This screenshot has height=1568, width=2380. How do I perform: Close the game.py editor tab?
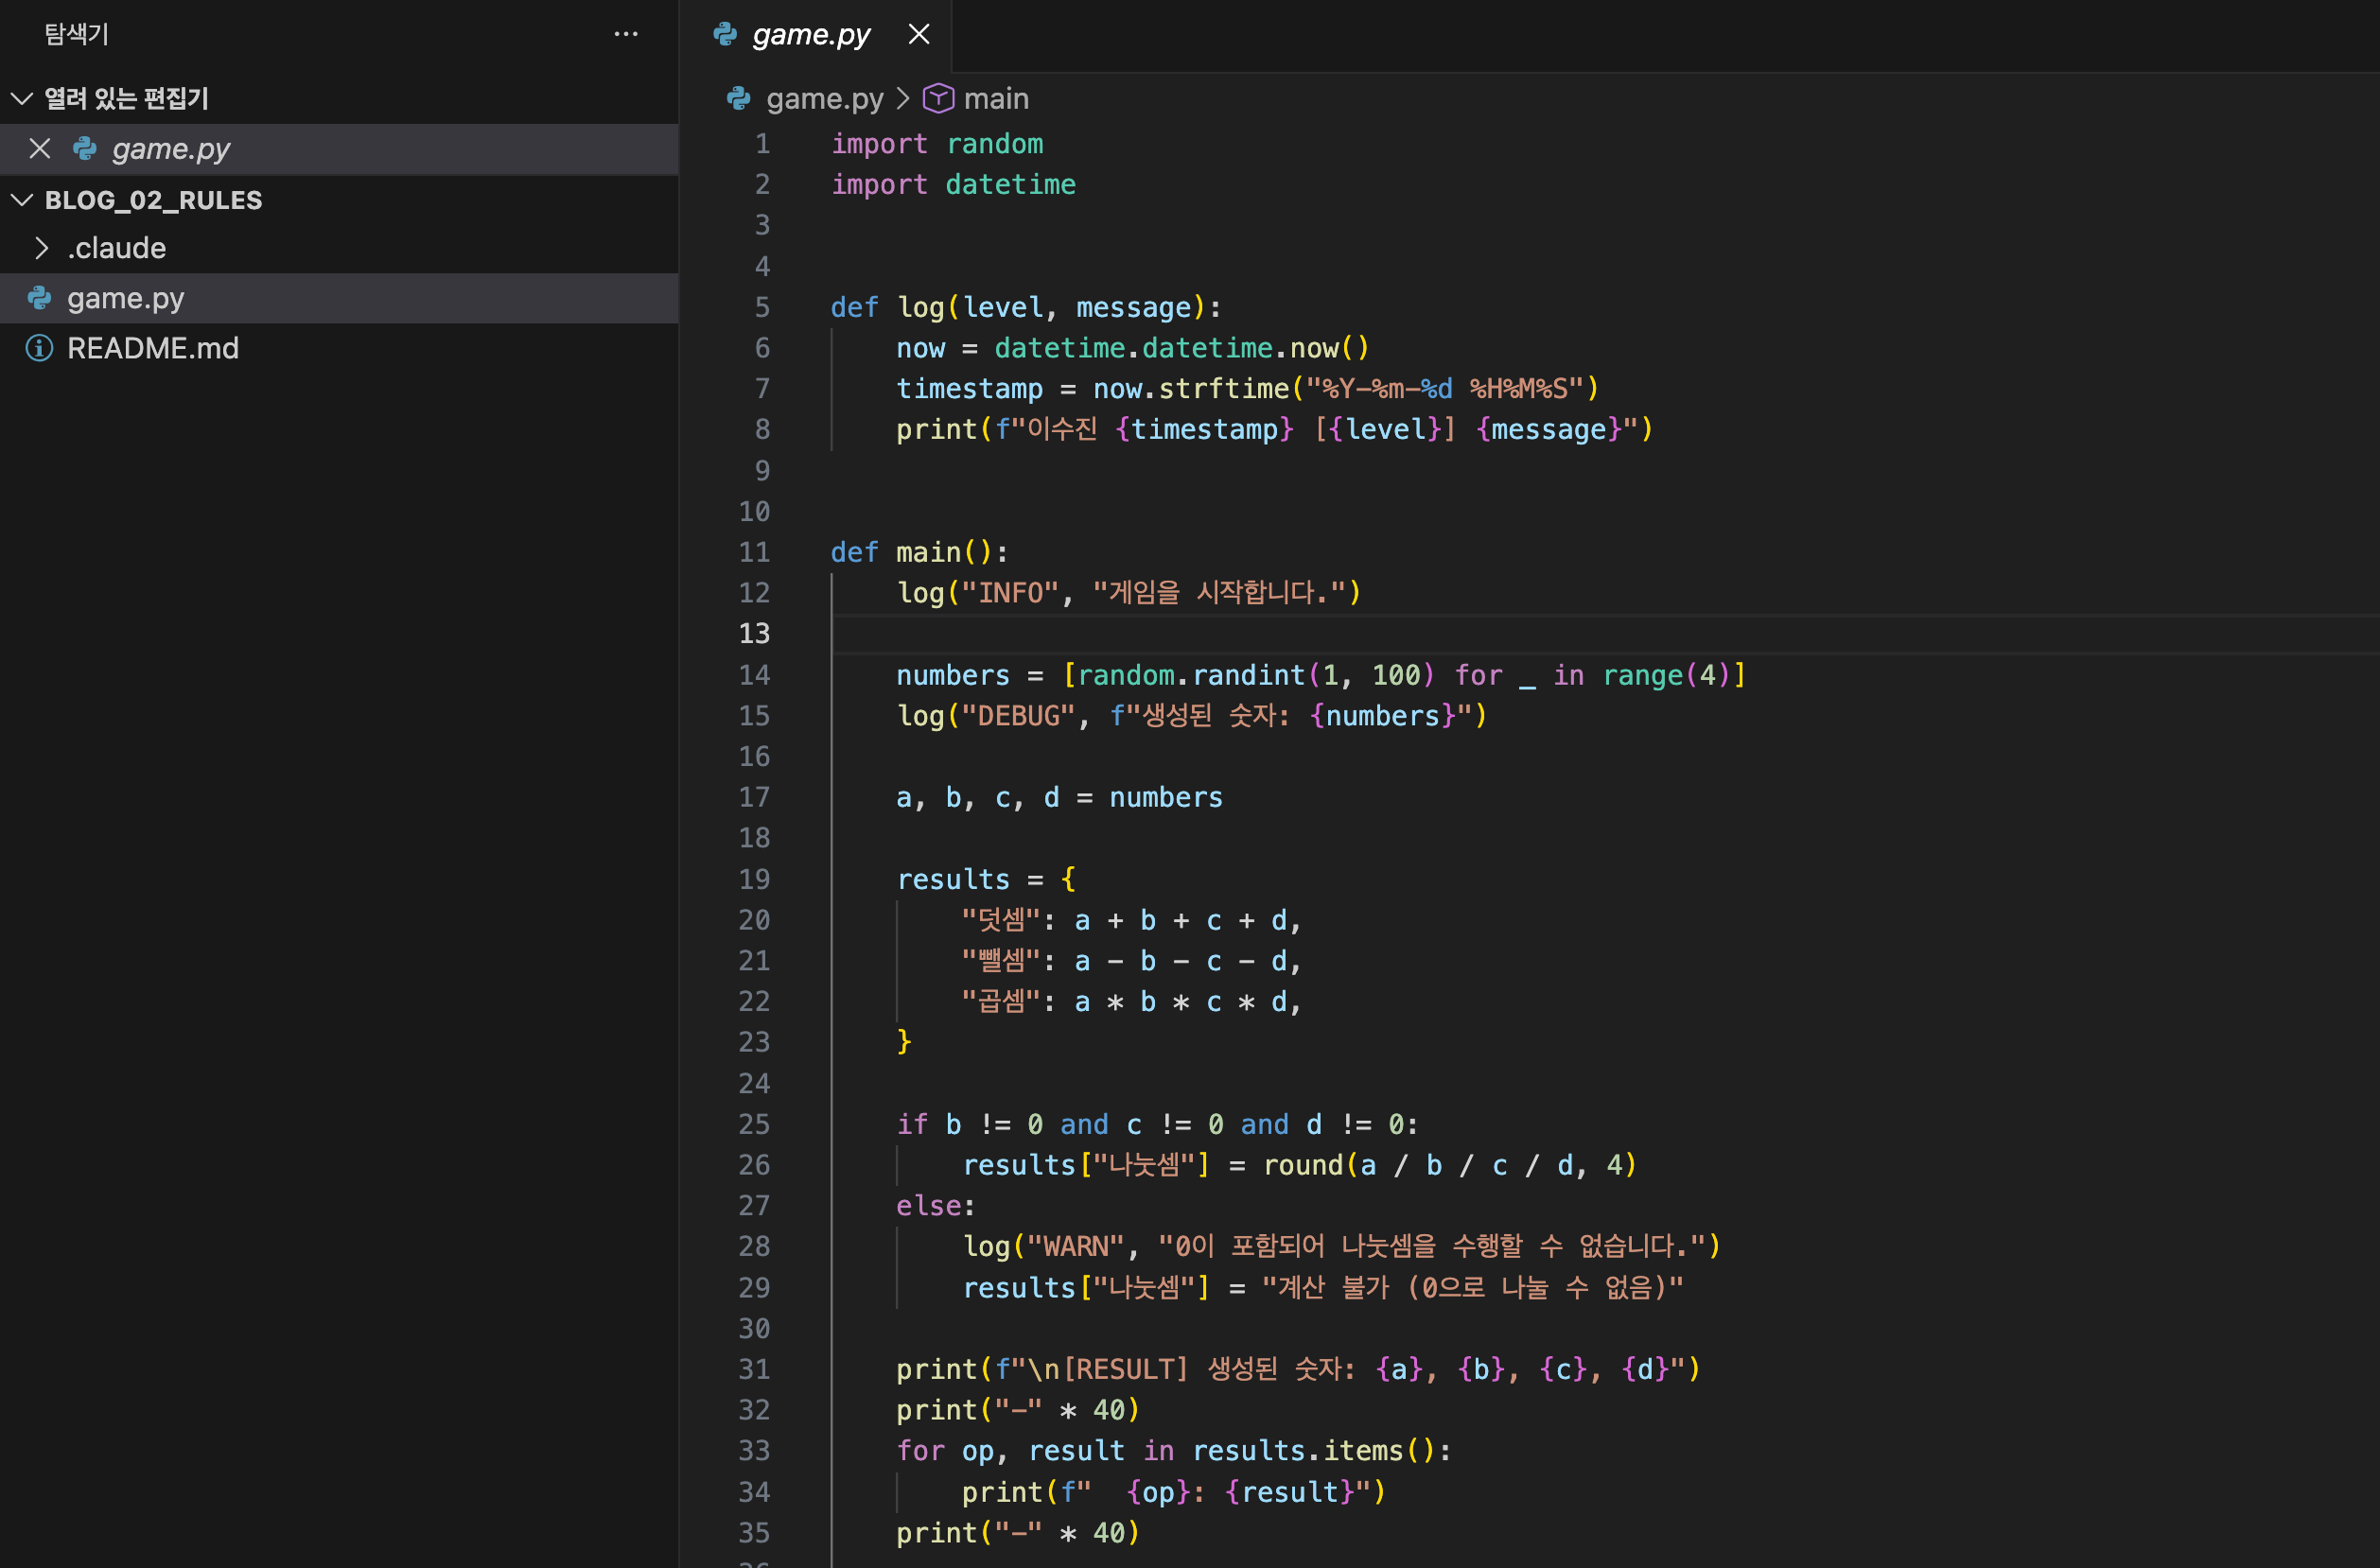918,34
